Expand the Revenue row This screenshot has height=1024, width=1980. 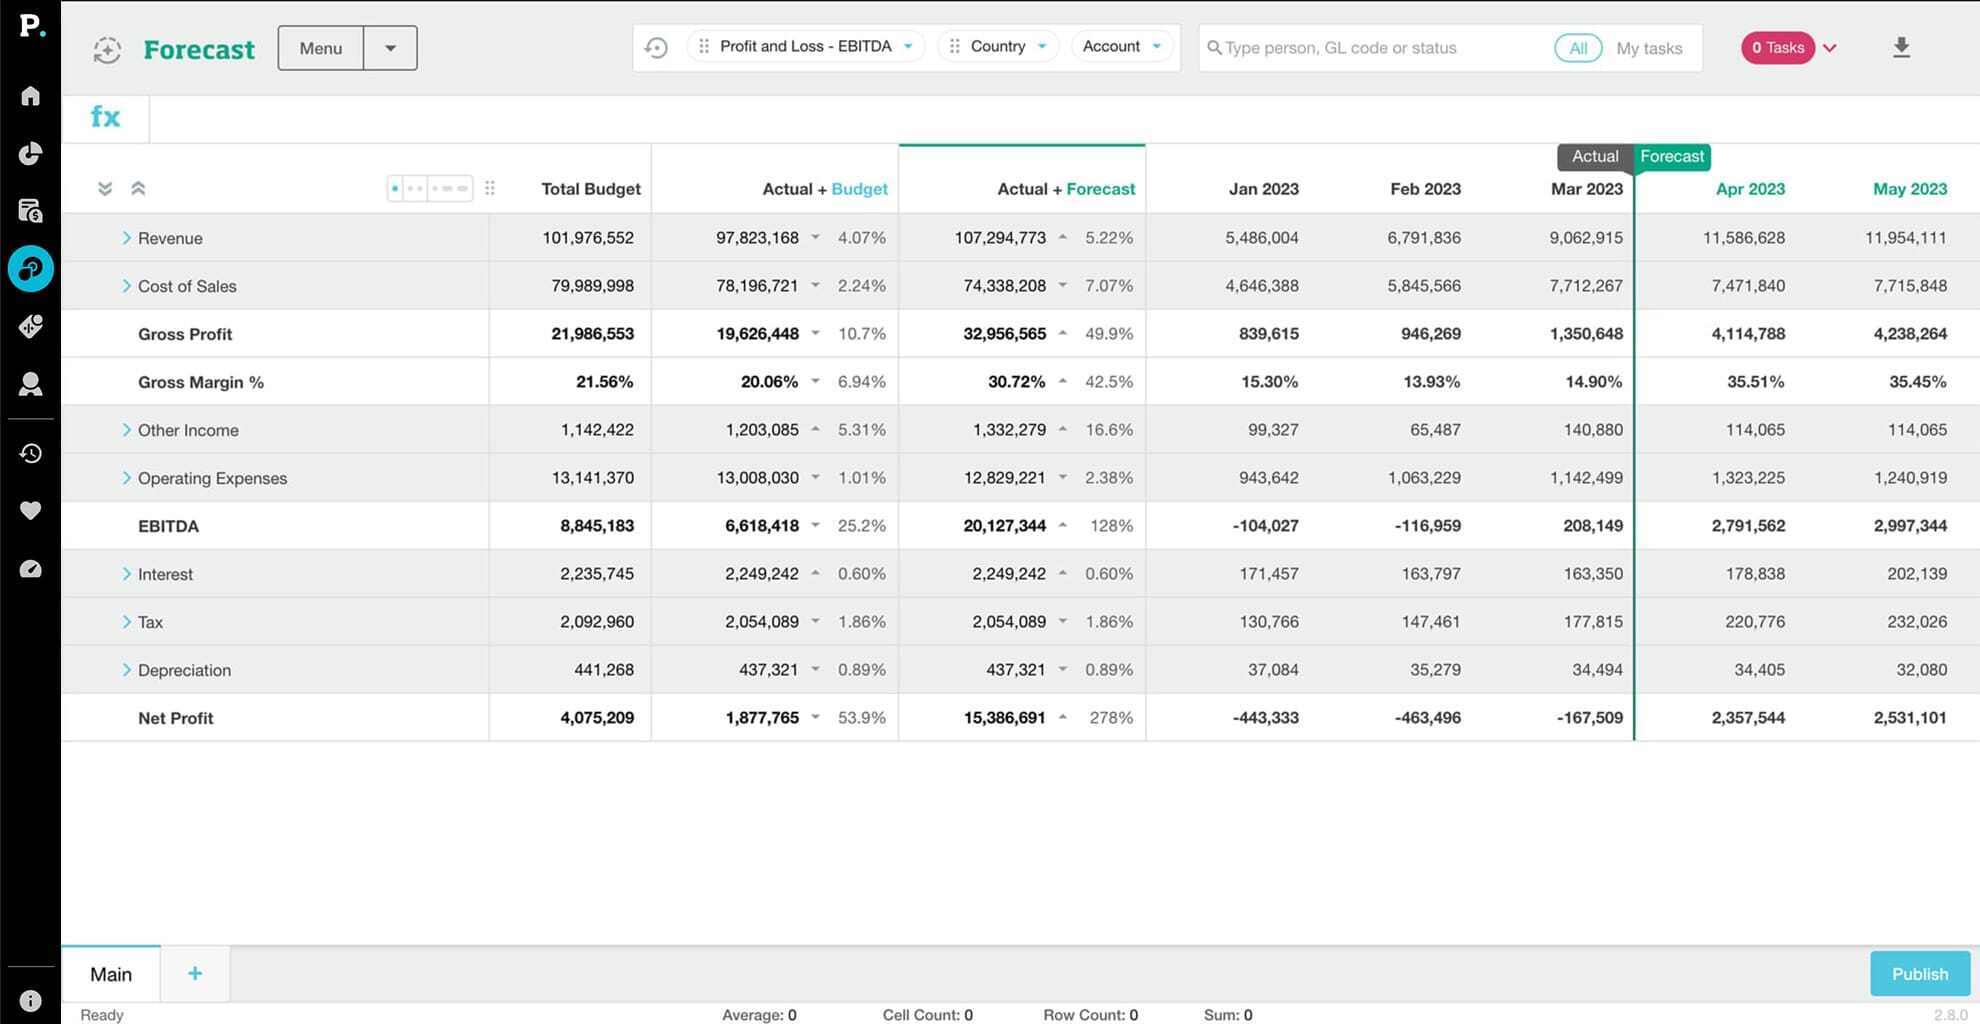click(x=126, y=238)
